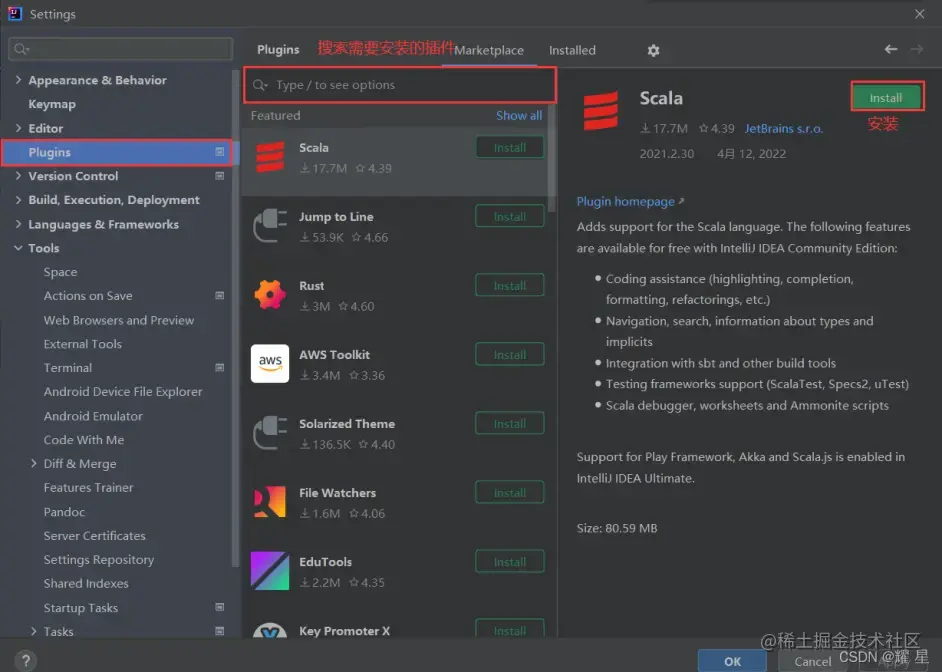Expand Build, Execution, Deployment section

click(18, 200)
